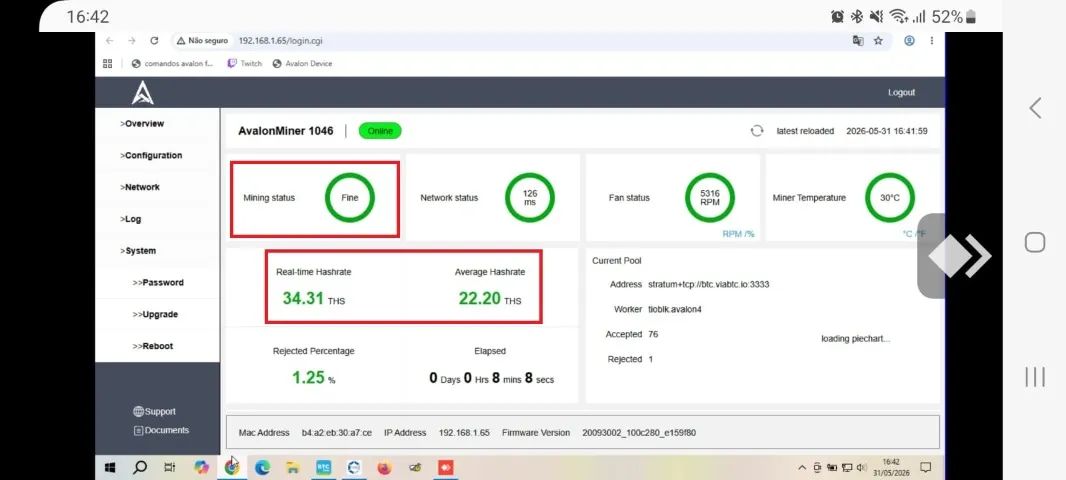Open the Windows notification center icon
Viewport: 1066px width, 480px height.
(x=925, y=467)
